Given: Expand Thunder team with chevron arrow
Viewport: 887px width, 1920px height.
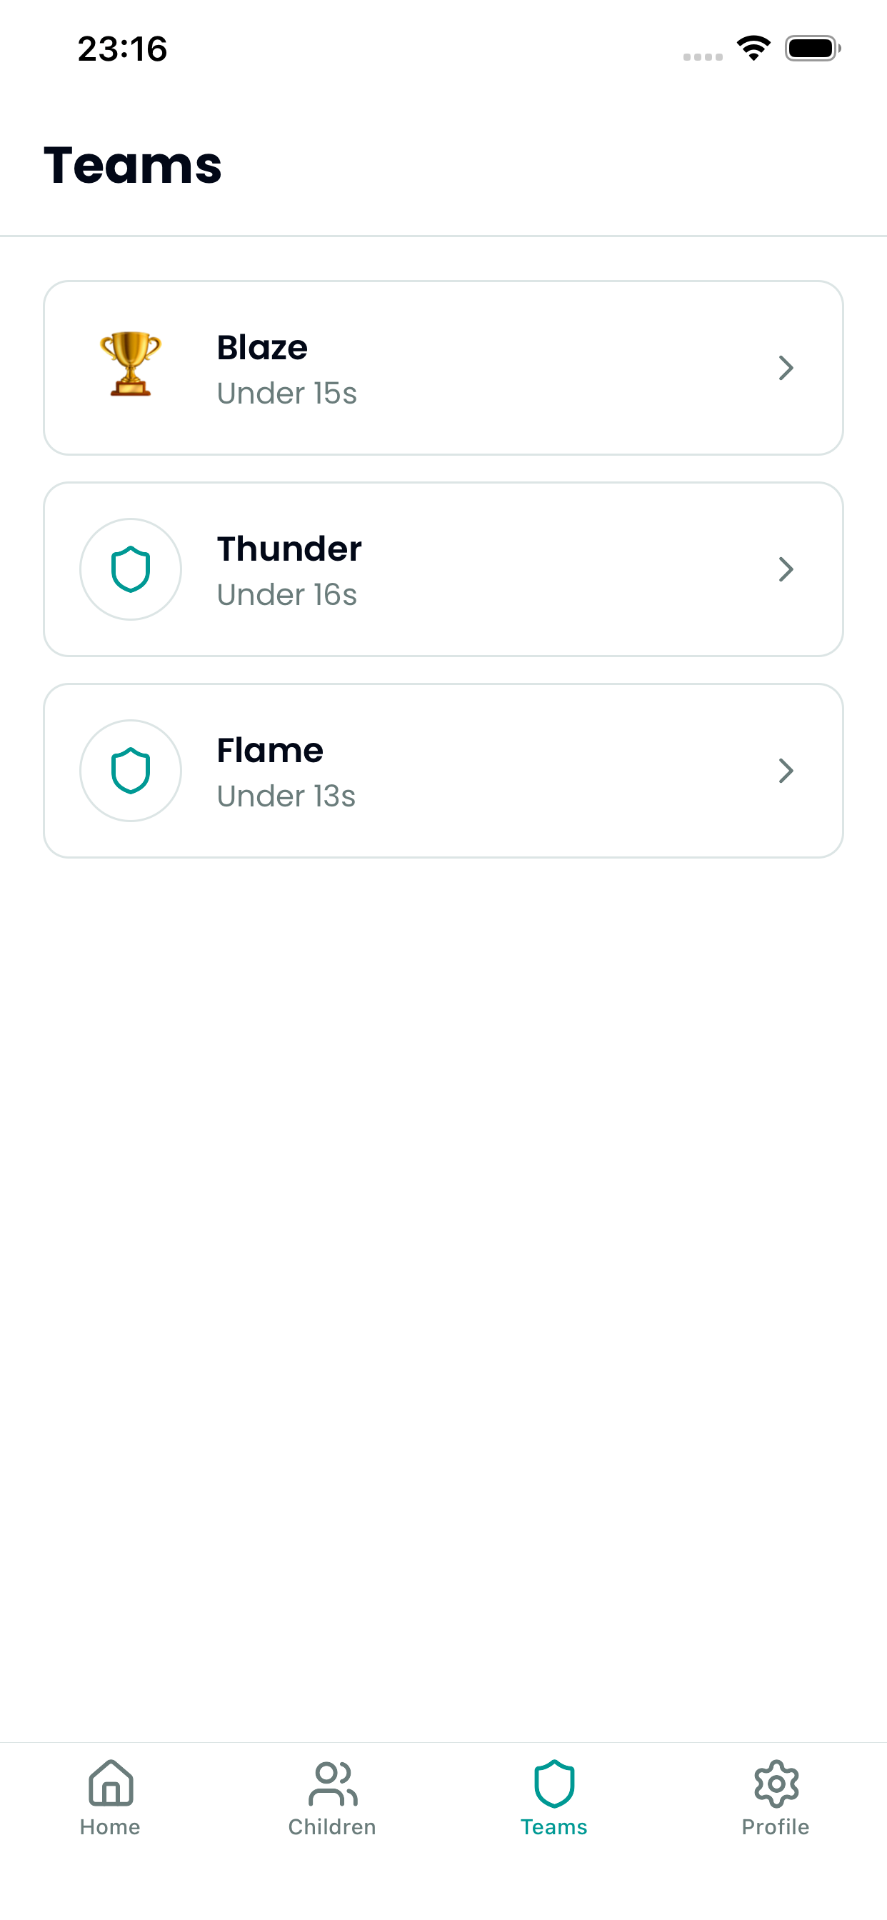Looking at the screenshot, I should coord(786,570).
